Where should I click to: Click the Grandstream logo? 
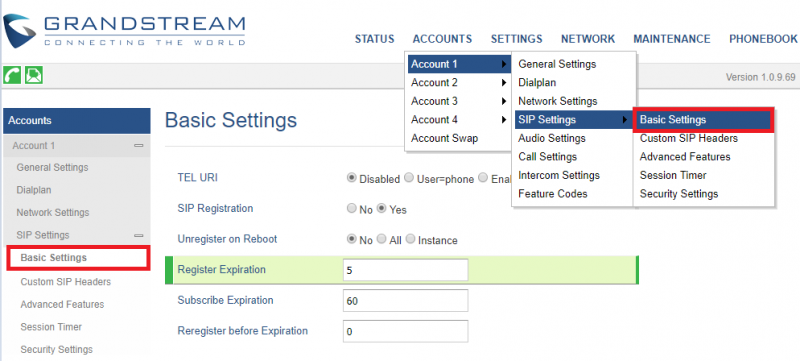[123, 32]
